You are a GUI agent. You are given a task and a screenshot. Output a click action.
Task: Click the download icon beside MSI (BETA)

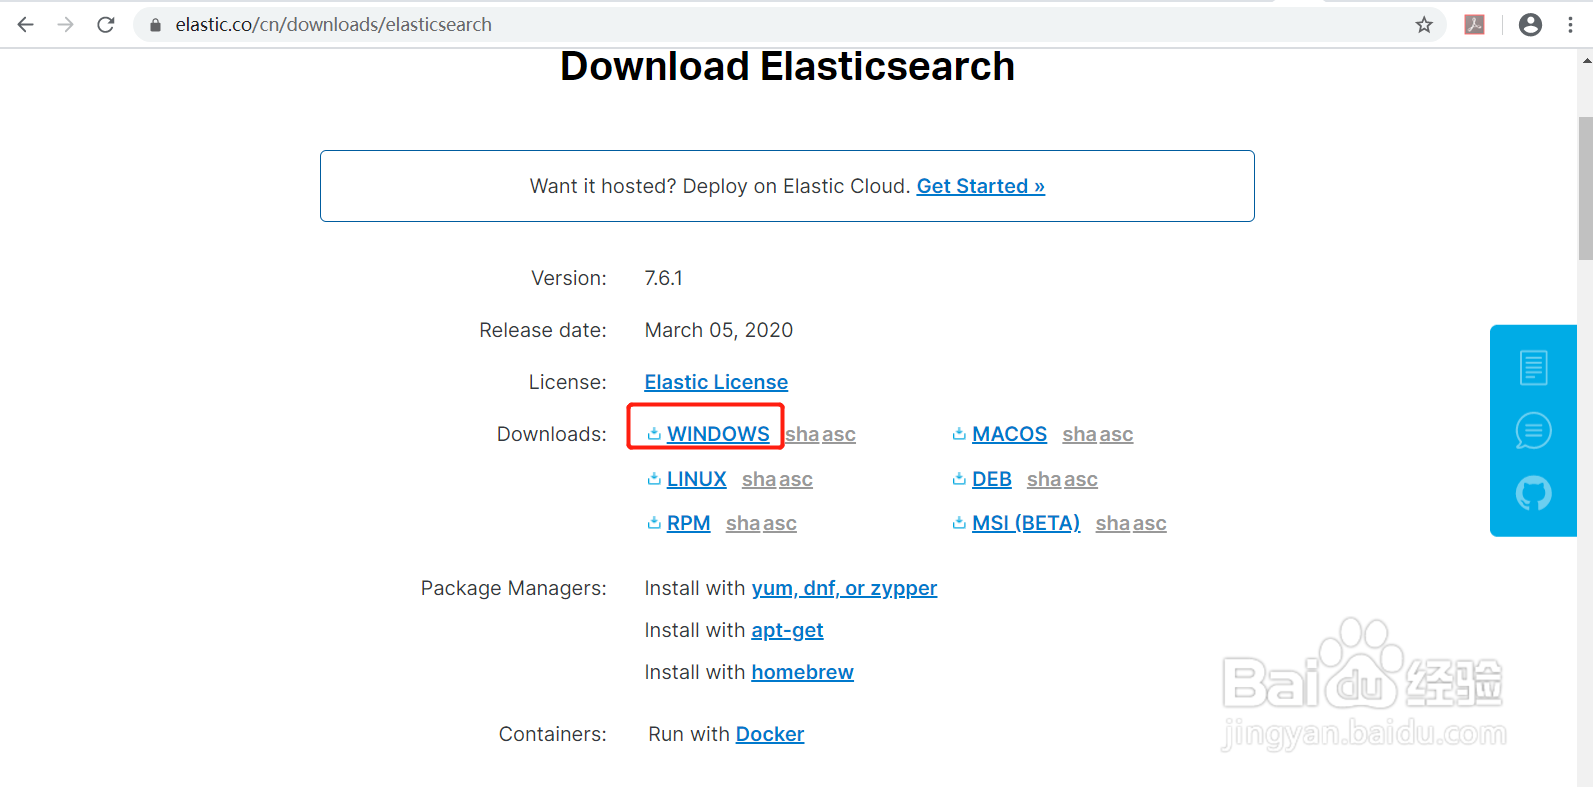click(x=959, y=523)
